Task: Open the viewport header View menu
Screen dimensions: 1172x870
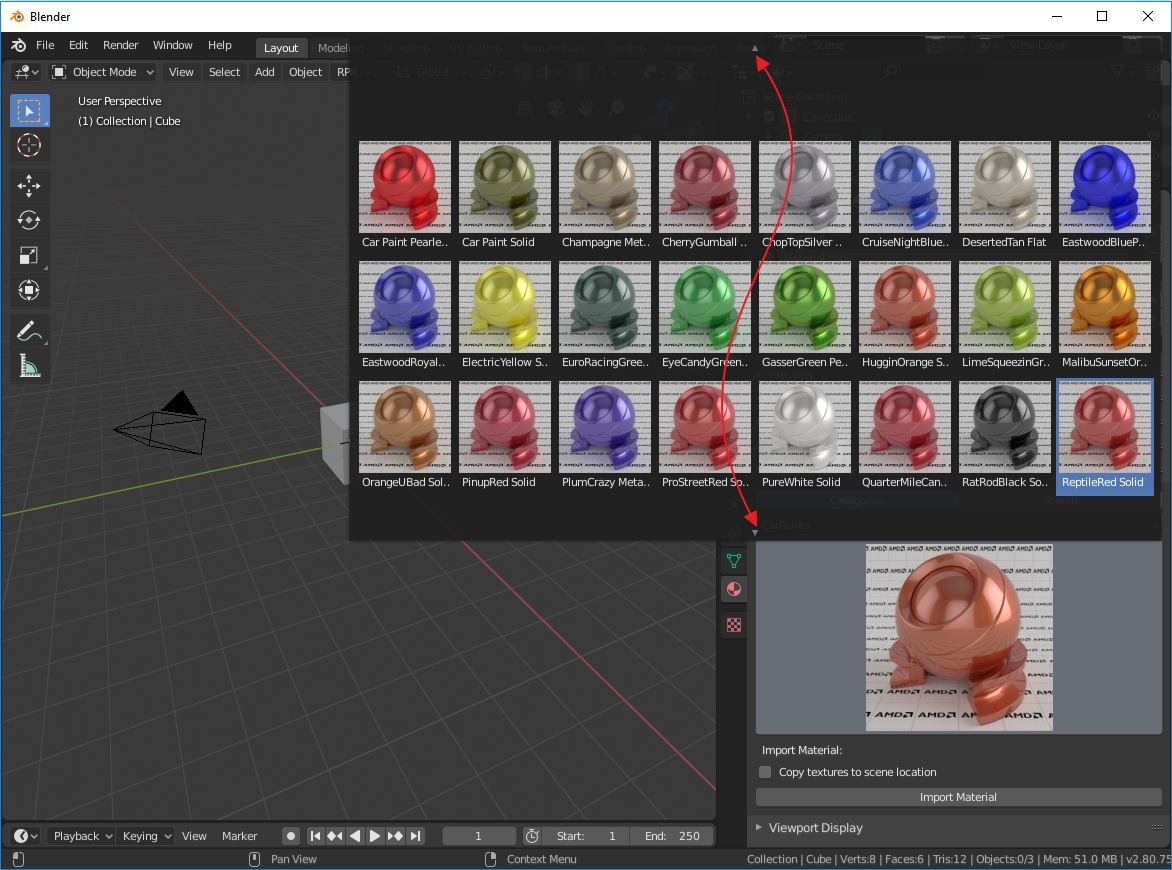Action: pos(181,72)
